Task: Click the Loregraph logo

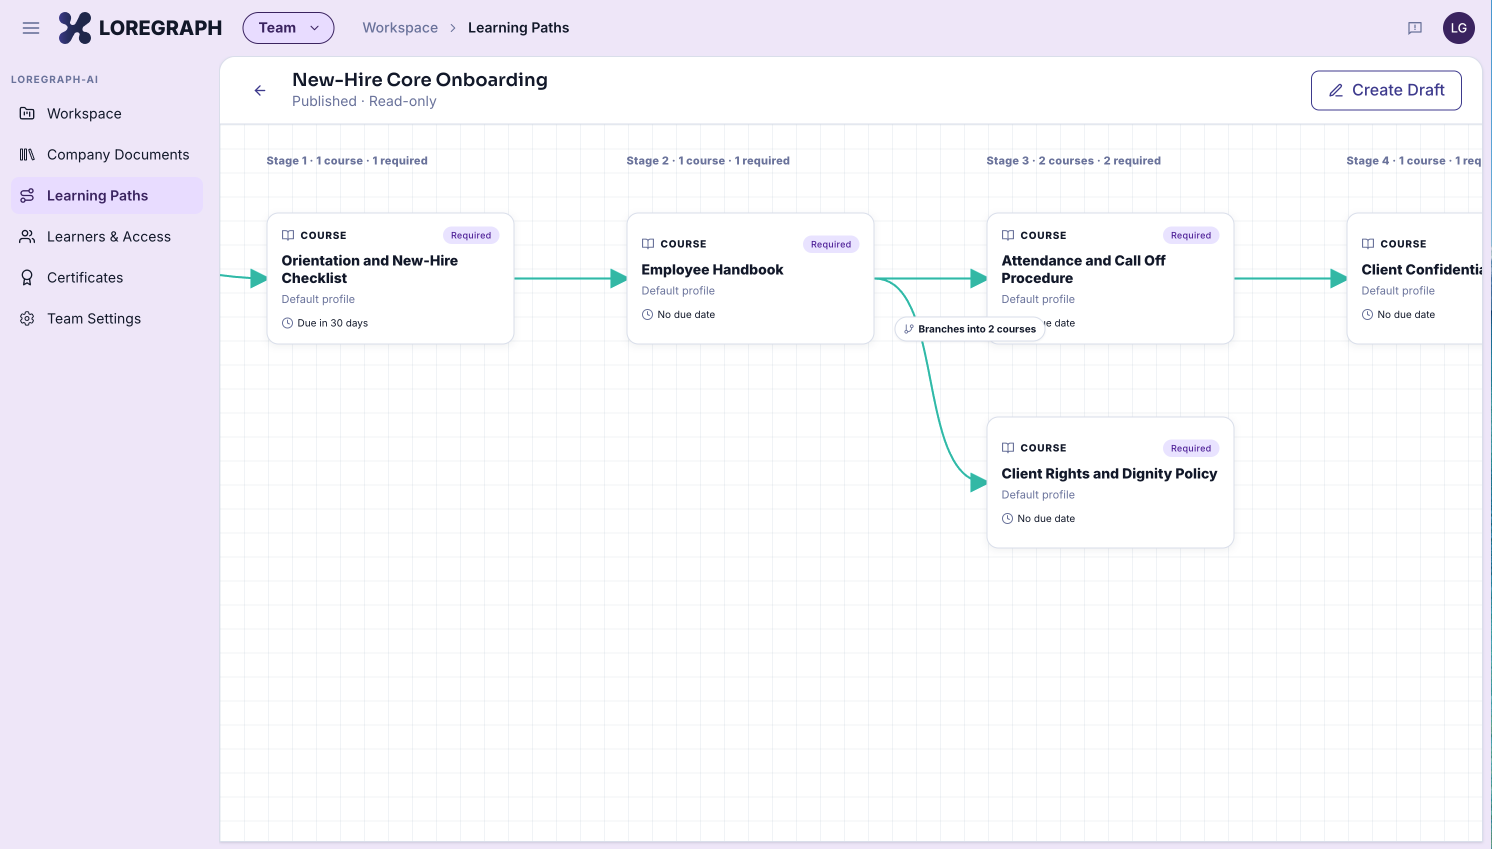Action: tap(140, 28)
